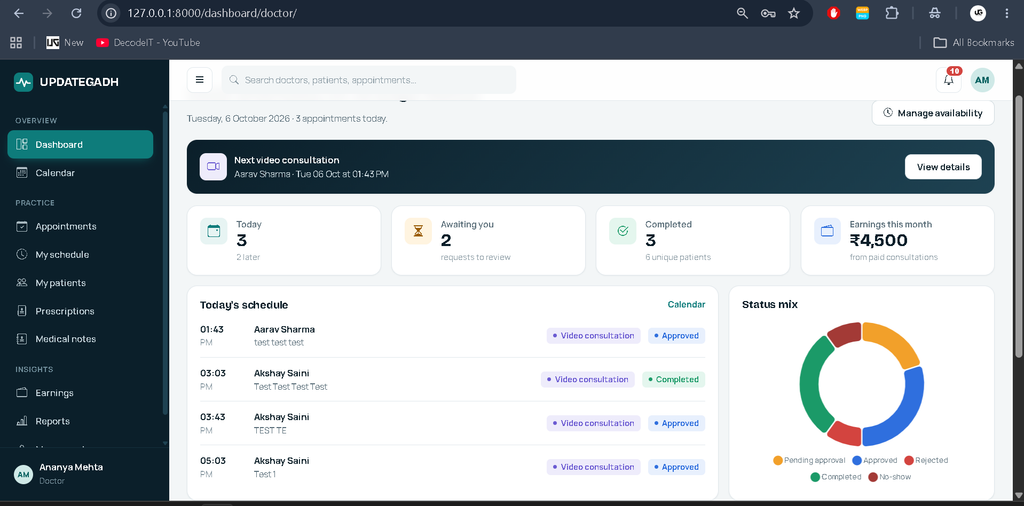Open the Chrome three-dot menu

pyautogui.click(x=1005, y=13)
